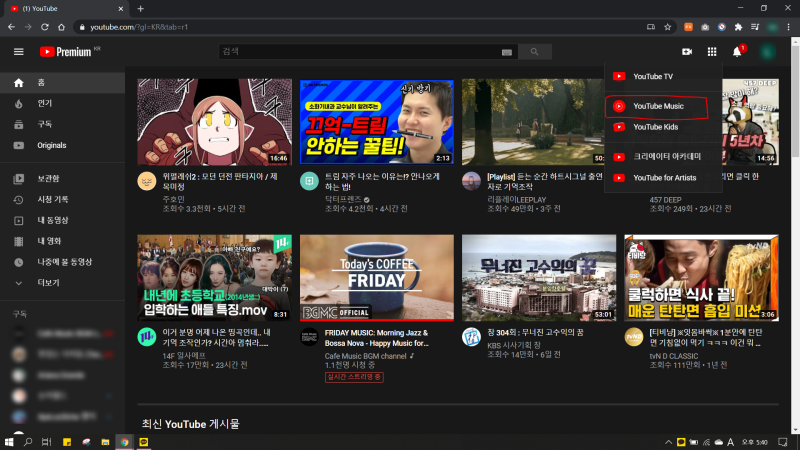
Task: Open the account avatar menu
Action: tap(767, 52)
